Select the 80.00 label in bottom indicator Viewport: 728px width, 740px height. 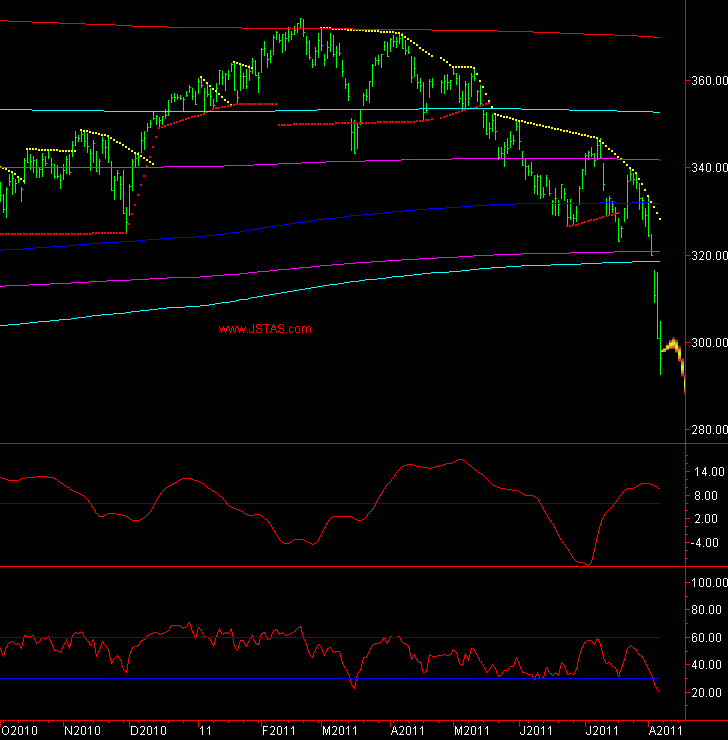click(x=707, y=610)
